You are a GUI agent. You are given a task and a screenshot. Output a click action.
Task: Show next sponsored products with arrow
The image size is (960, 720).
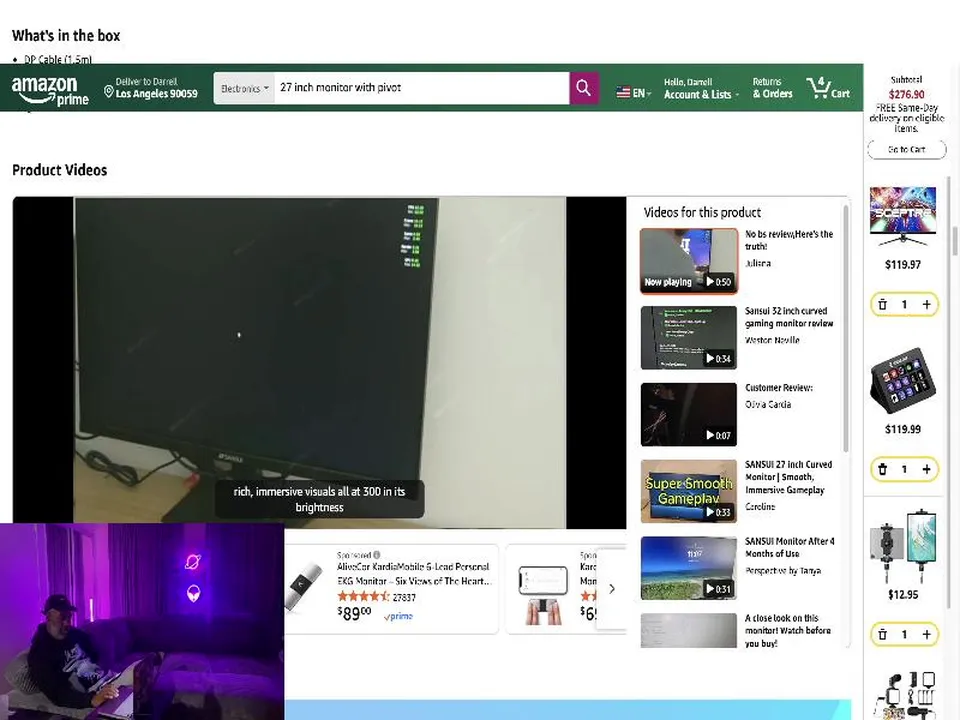coord(612,589)
